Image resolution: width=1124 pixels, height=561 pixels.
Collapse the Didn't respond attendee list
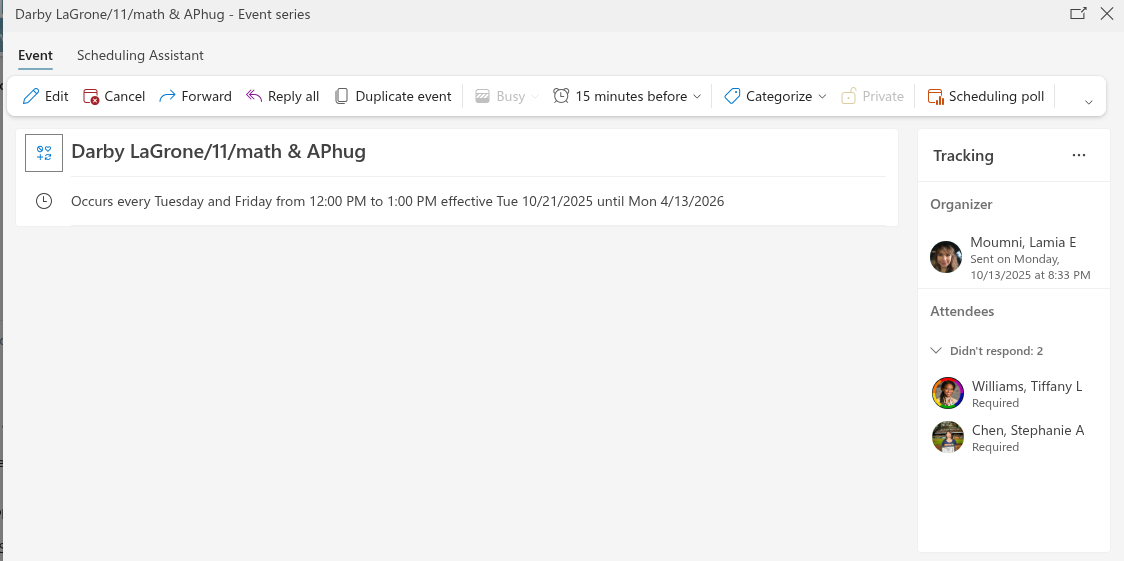point(936,351)
